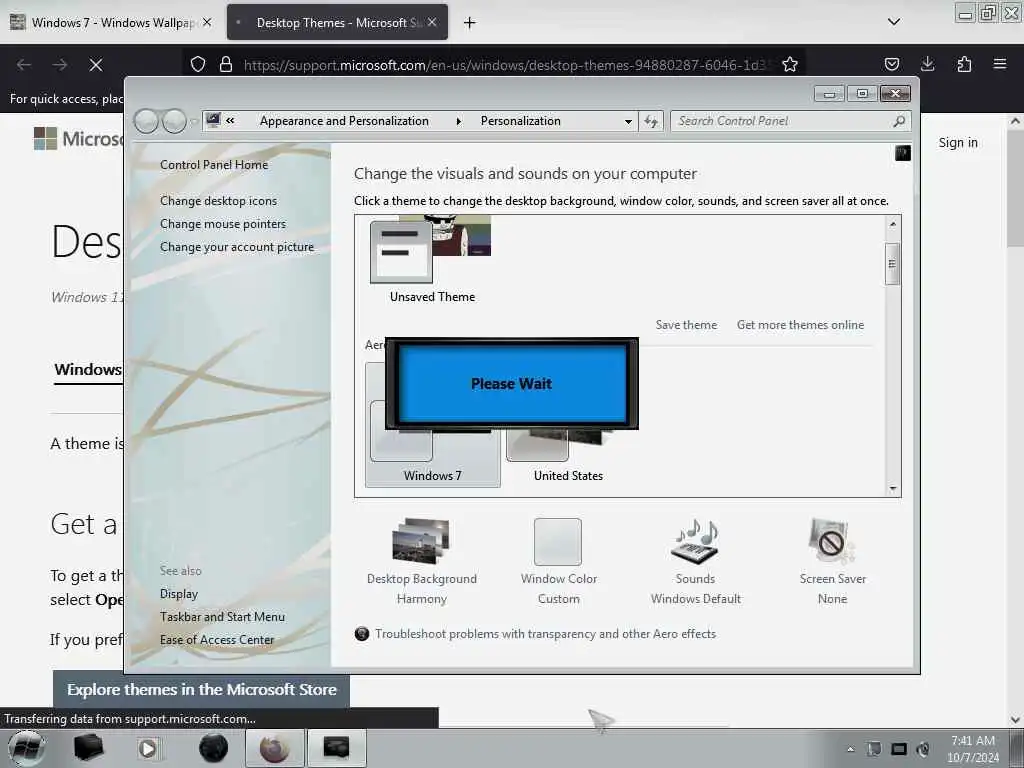1024x768 pixels.
Task: Click the taskbar clock showing 7:41 AM
Action: [972, 748]
